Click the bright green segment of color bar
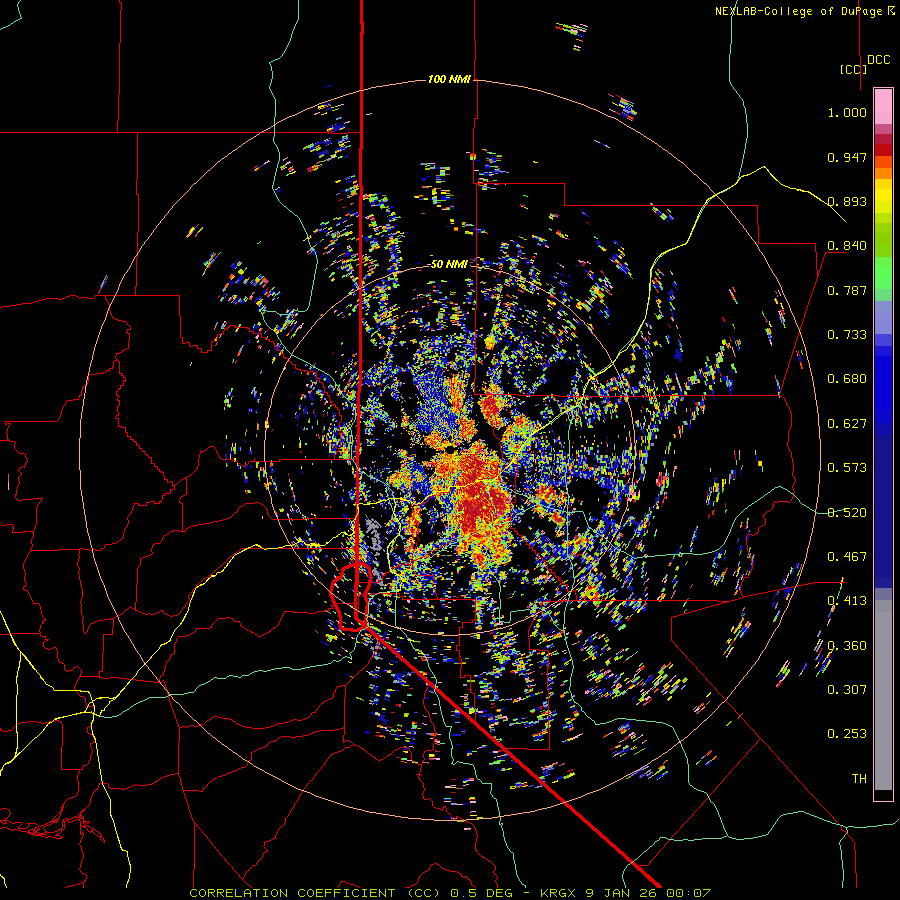The width and height of the screenshot is (900, 900). (x=883, y=273)
